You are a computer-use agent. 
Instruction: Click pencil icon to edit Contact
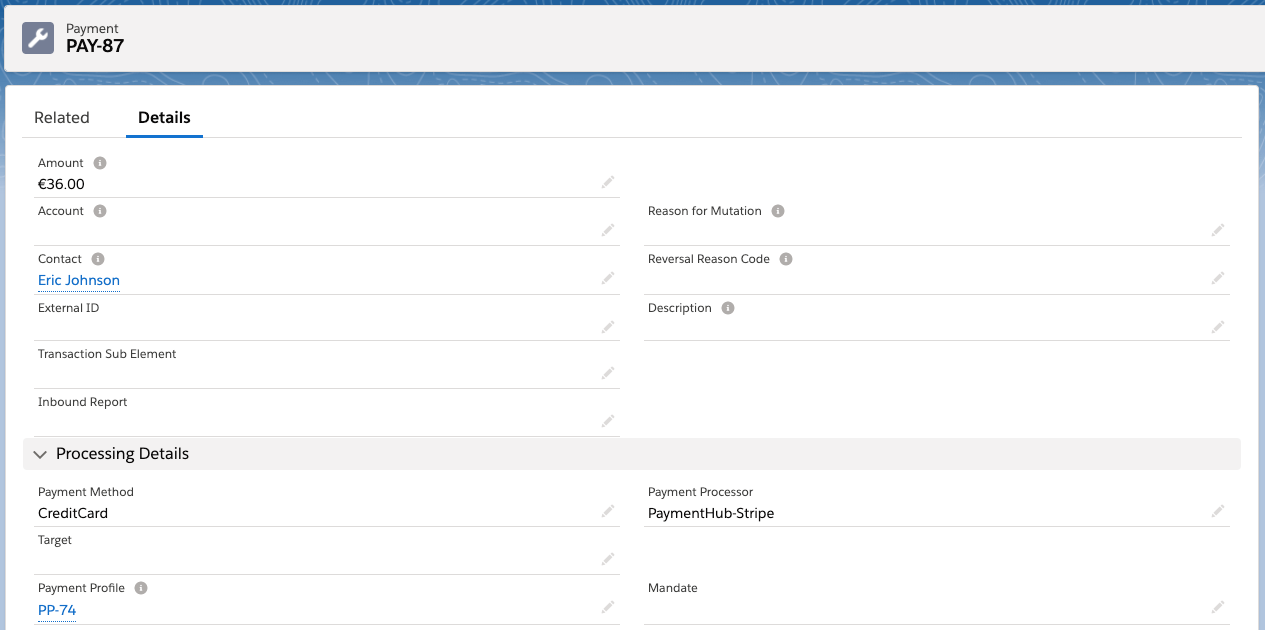(607, 278)
